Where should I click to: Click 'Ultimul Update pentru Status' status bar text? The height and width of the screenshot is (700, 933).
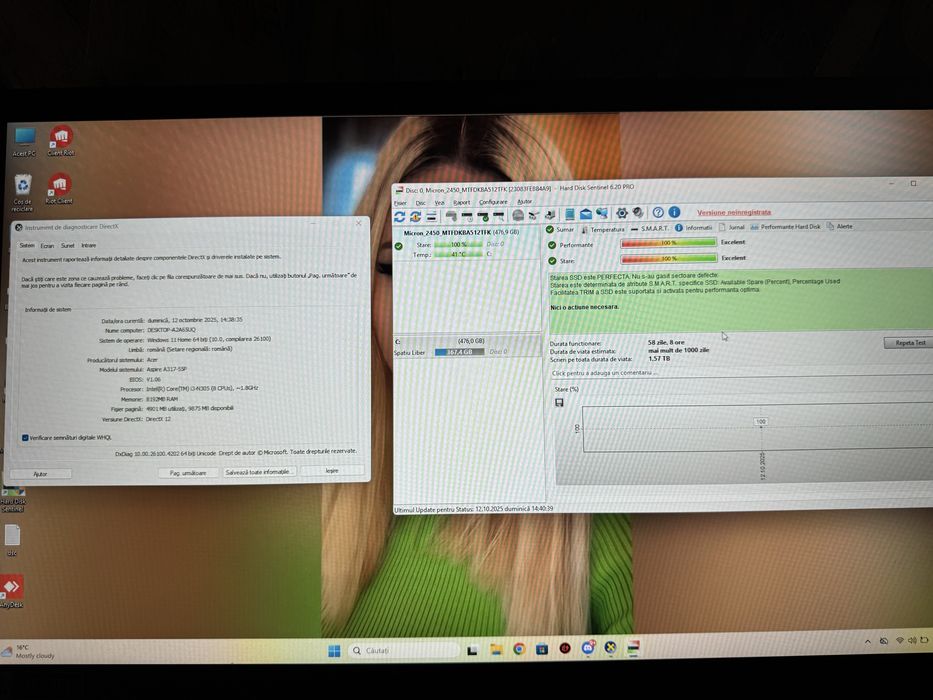coord(474,509)
